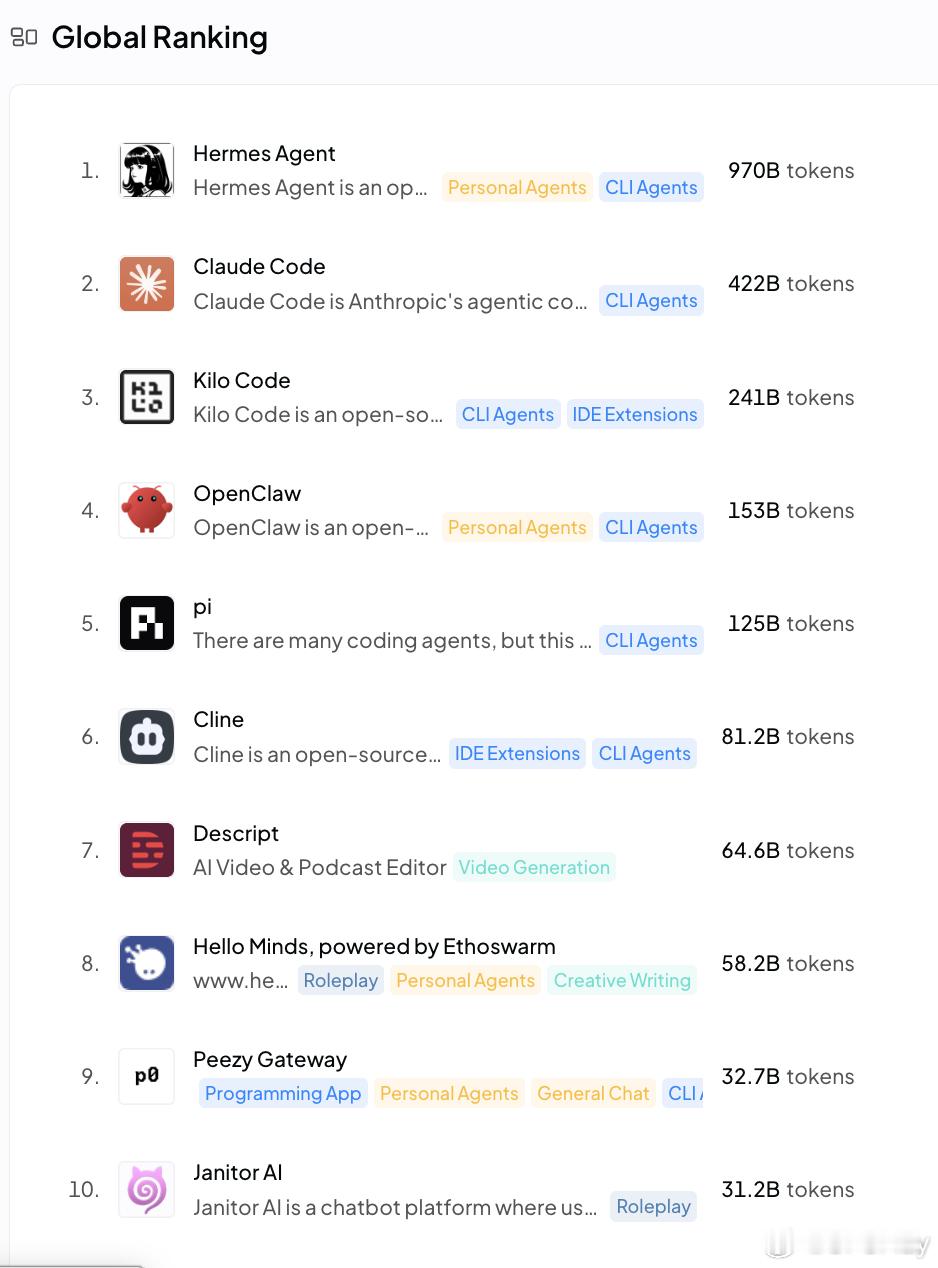Click the red OpenClaw mascot icon
Image resolution: width=938 pixels, height=1268 pixels.
coord(147,510)
